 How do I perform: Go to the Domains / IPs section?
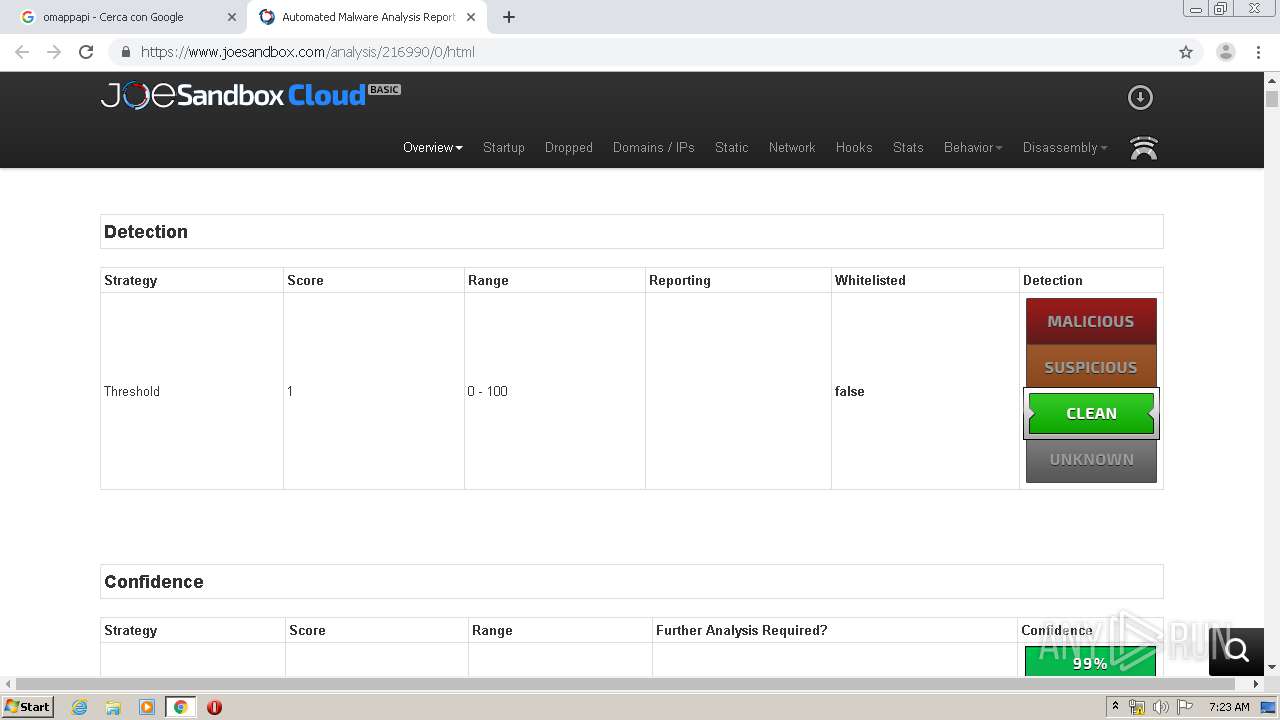[x=654, y=147]
